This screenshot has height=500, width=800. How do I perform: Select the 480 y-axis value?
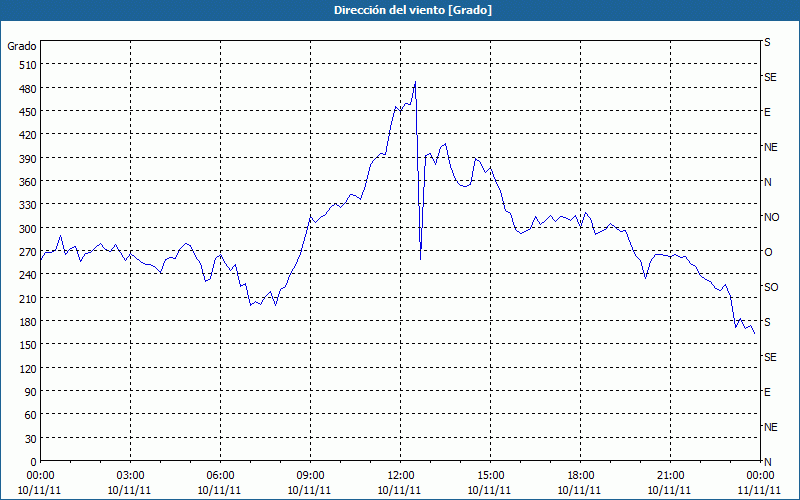28,89
